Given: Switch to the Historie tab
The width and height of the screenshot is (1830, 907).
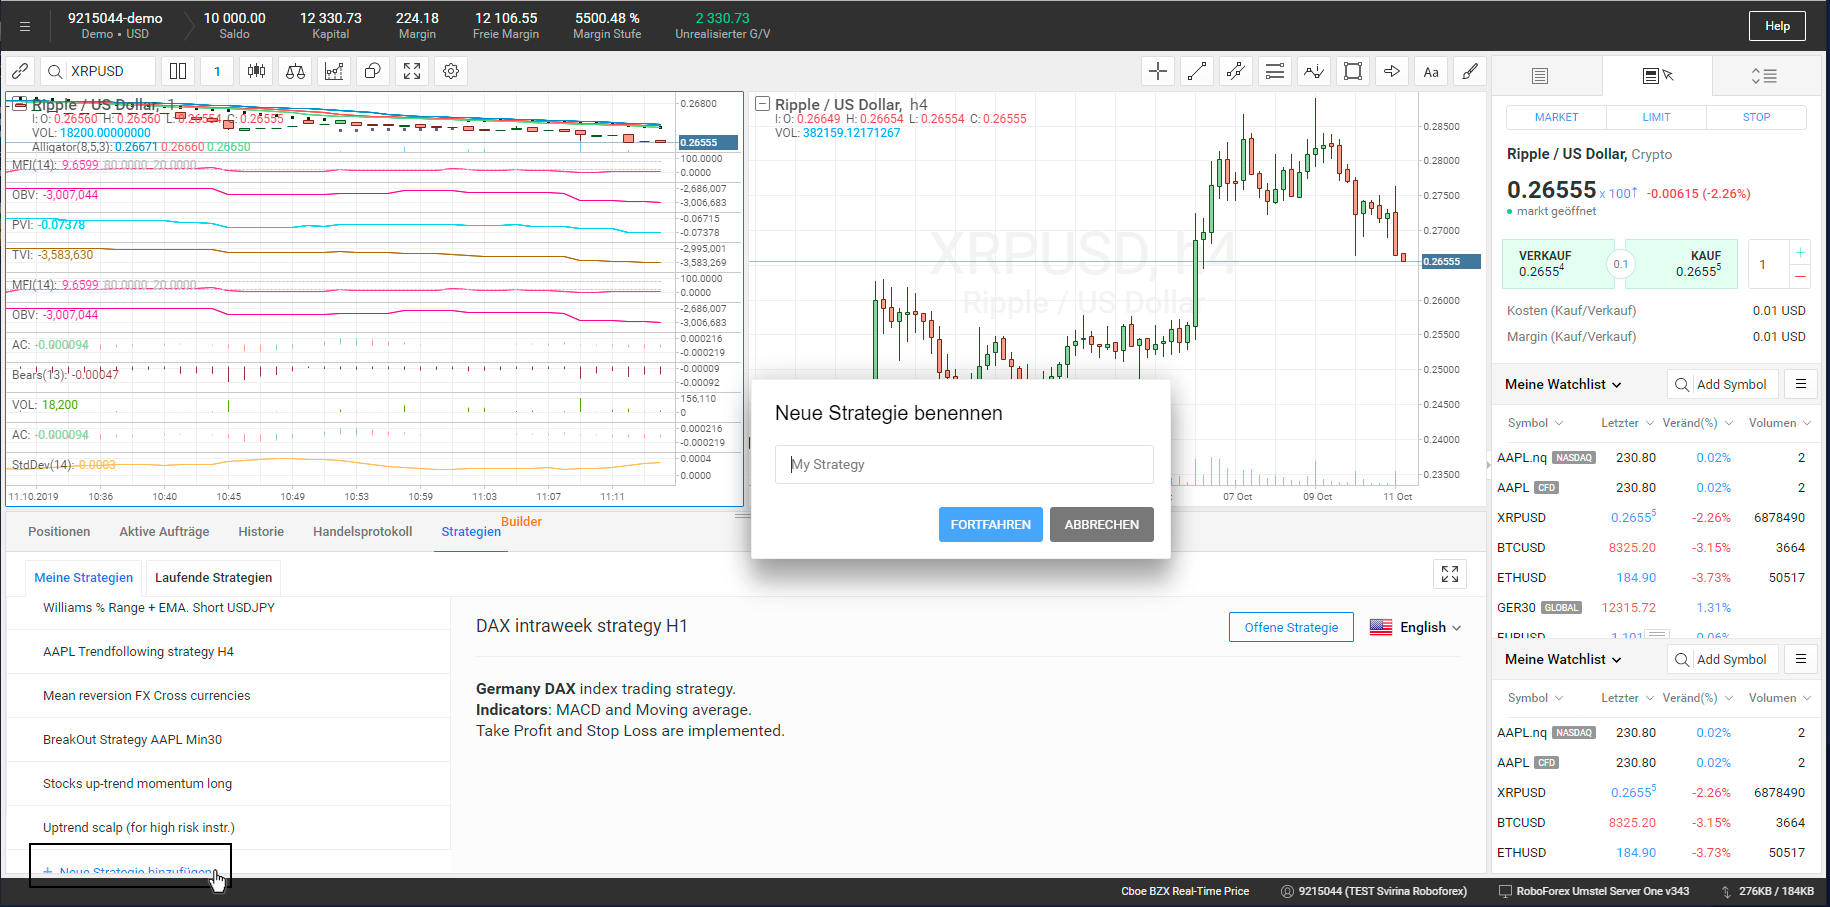Looking at the screenshot, I should point(261,531).
